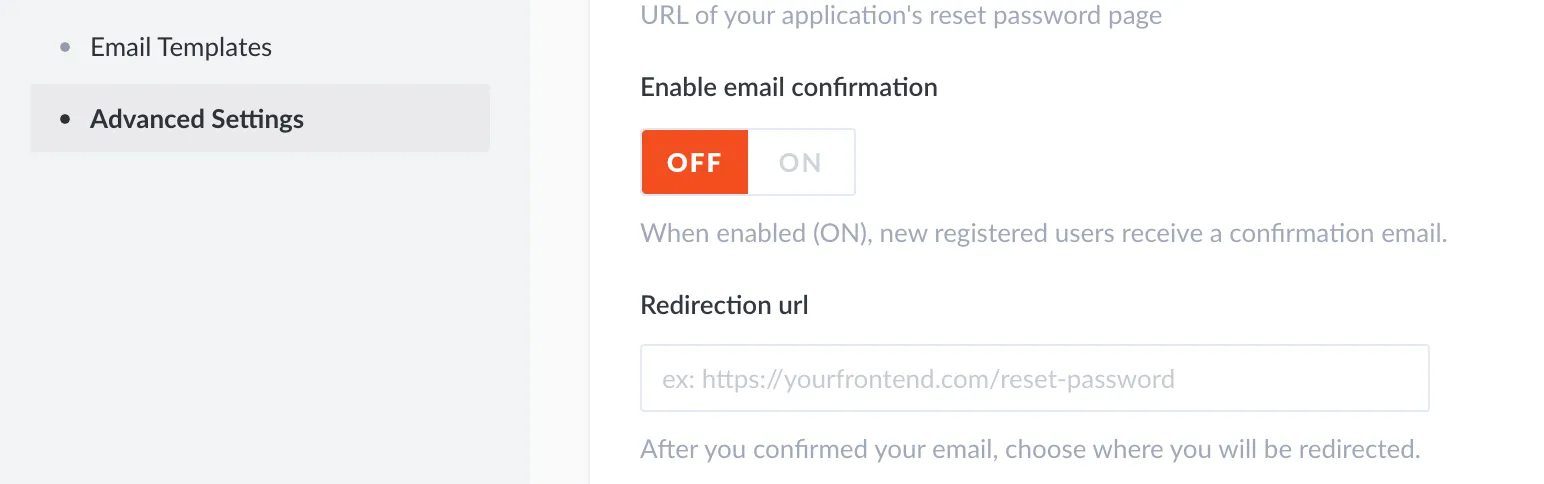Viewport: 1544px width, 484px height.
Task: Click the bullet beside Email Templates
Action: click(66, 47)
